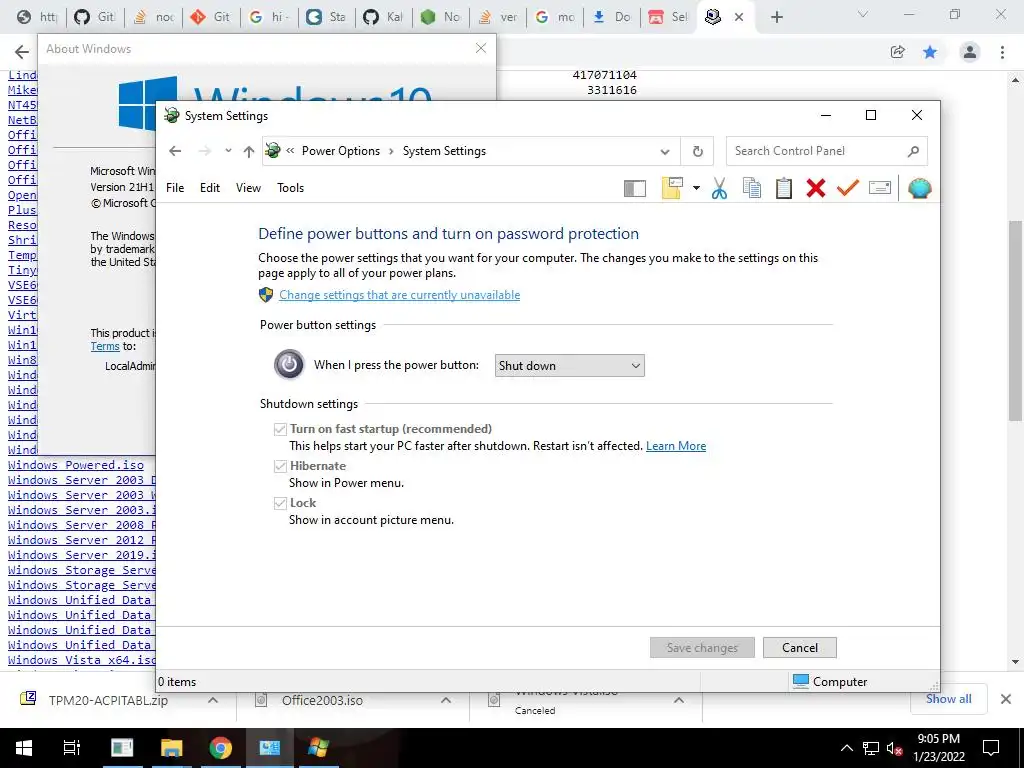Open a new Chrome tab

(776, 17)
